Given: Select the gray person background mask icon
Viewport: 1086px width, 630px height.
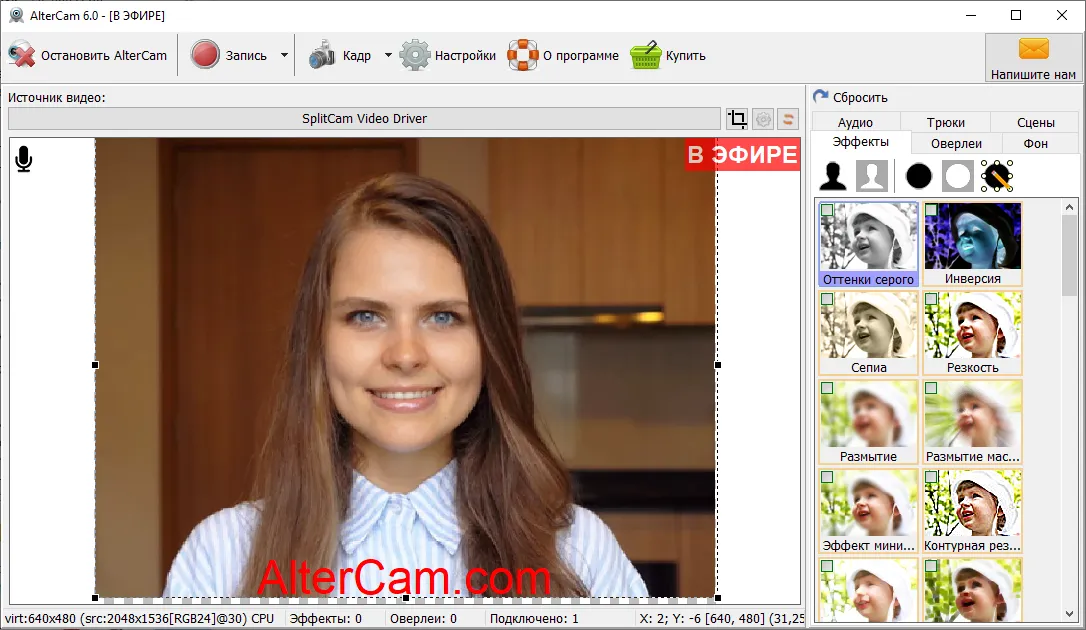Looking at the screenshot, I should click(871, 176).
